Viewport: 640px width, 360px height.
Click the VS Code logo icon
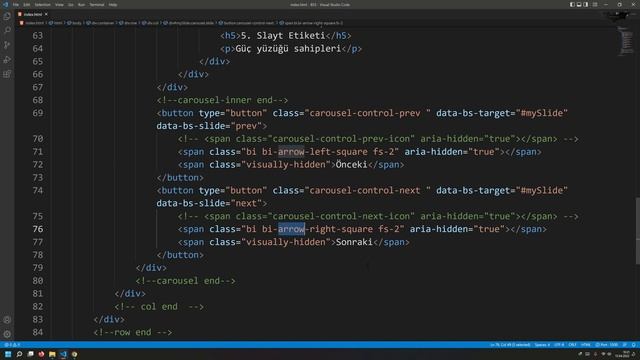coord(5,4)
